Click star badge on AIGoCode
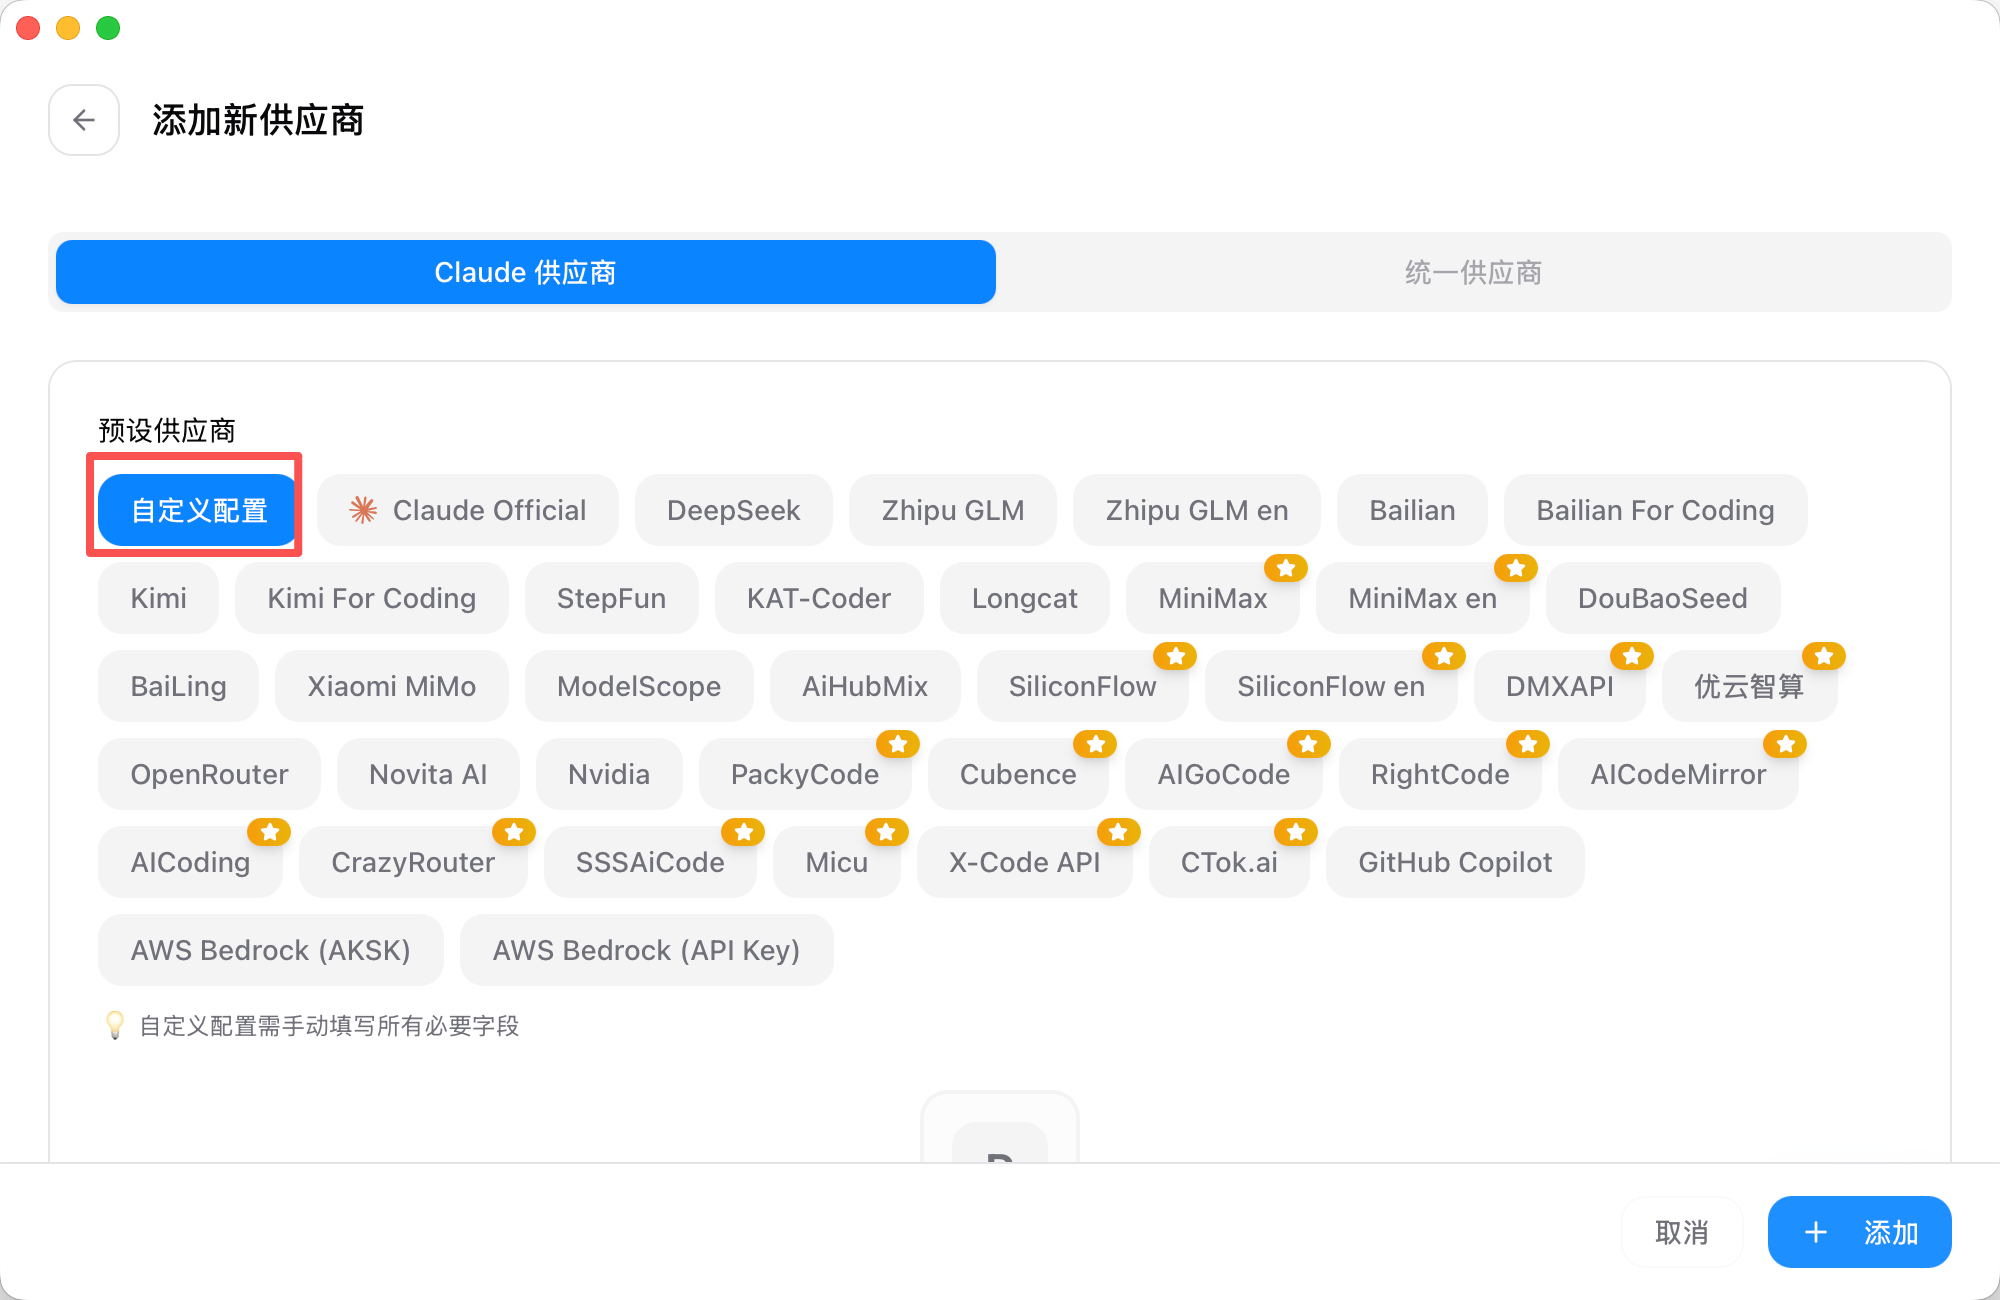 [1309, 744]
